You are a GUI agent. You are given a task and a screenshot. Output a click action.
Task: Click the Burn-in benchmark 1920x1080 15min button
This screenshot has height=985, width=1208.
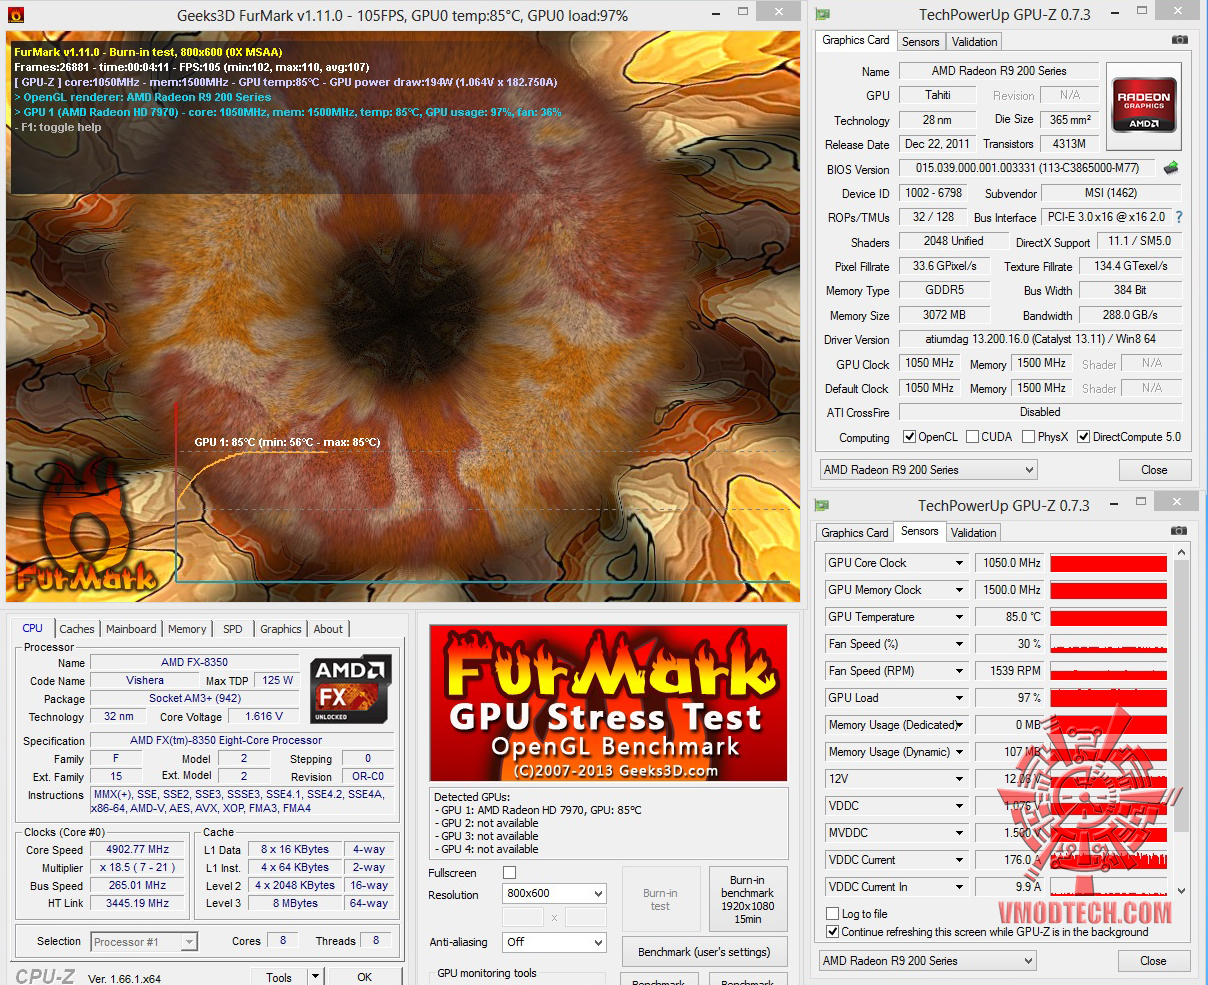747,900
